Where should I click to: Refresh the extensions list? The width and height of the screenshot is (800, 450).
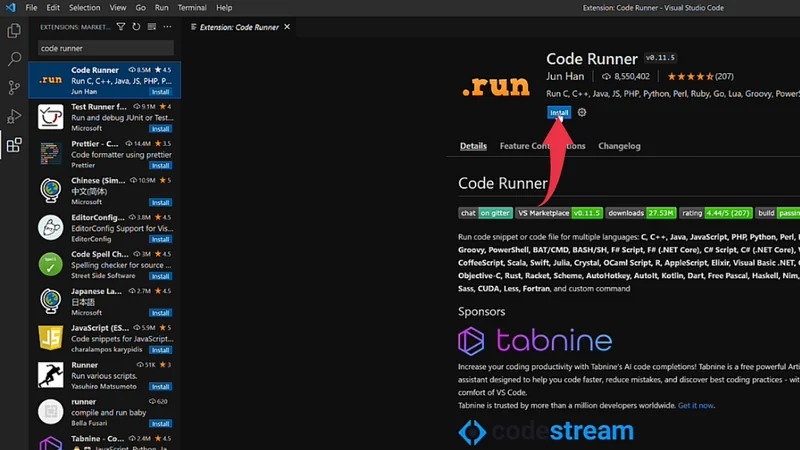pos(135,27)
